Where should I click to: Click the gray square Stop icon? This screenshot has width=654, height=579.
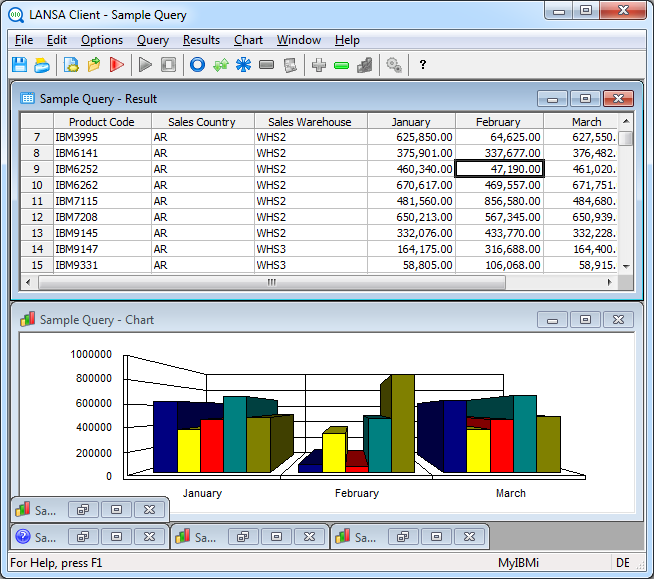[x=169, y=65]
